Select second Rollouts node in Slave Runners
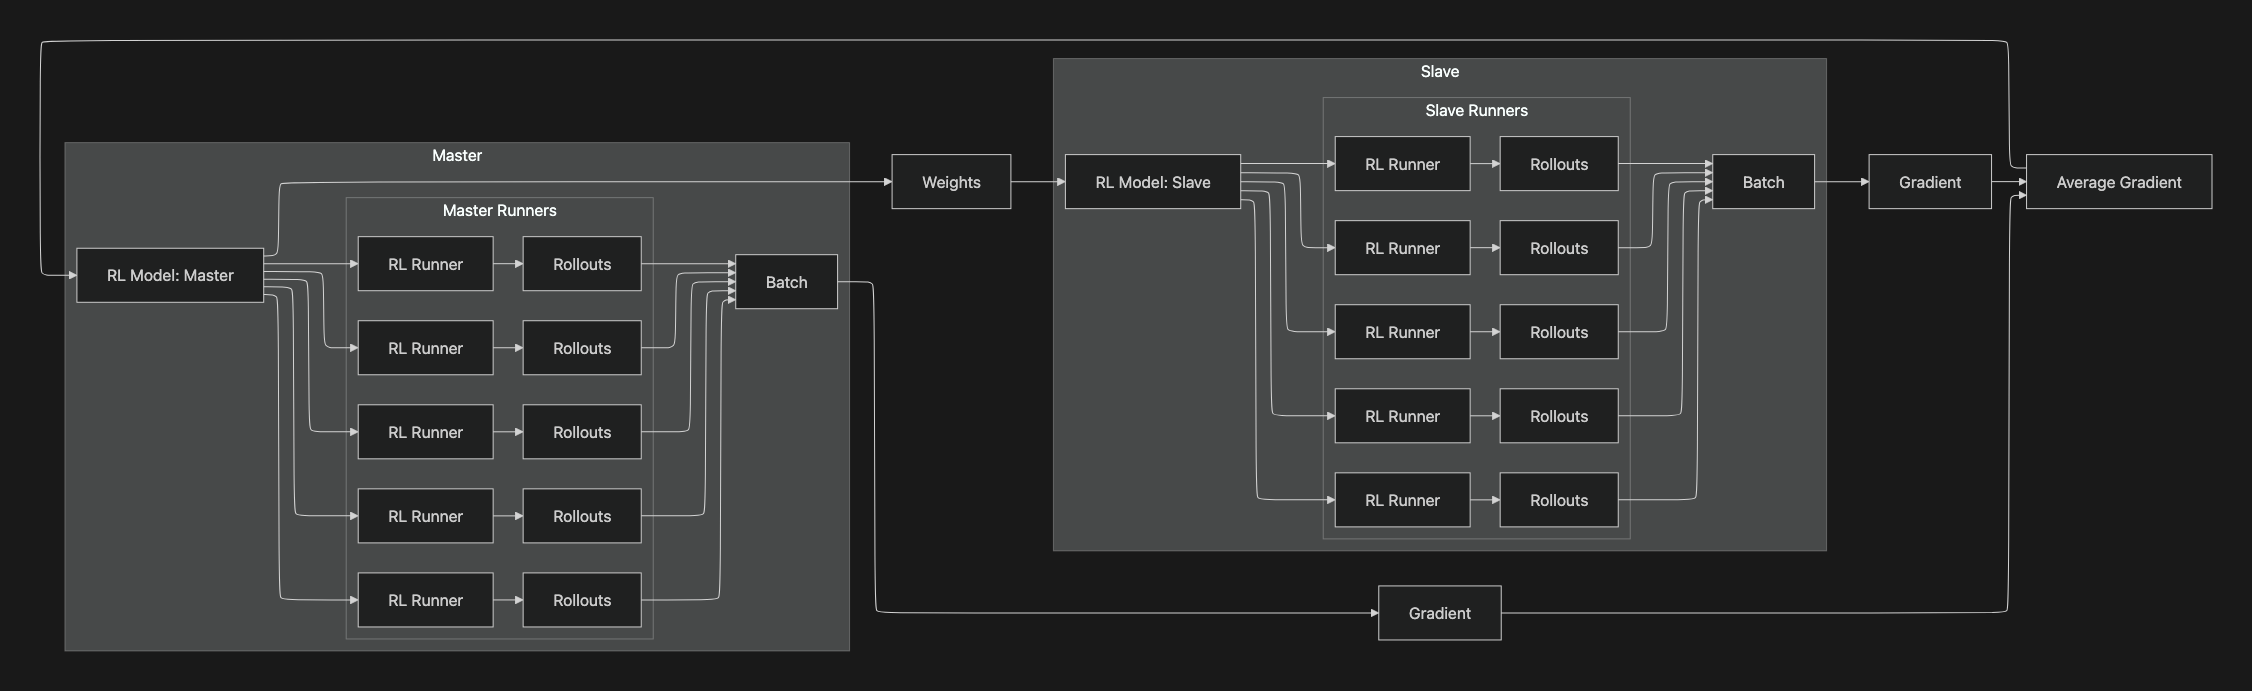Image resolution: width=2252 pixels, height=691 pixels. pyautogui.click(x=1559, y=248)
